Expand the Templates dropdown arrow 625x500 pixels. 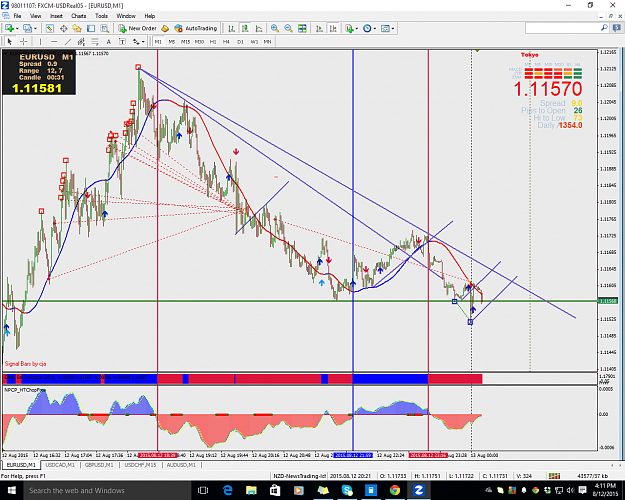click(393, 28)
